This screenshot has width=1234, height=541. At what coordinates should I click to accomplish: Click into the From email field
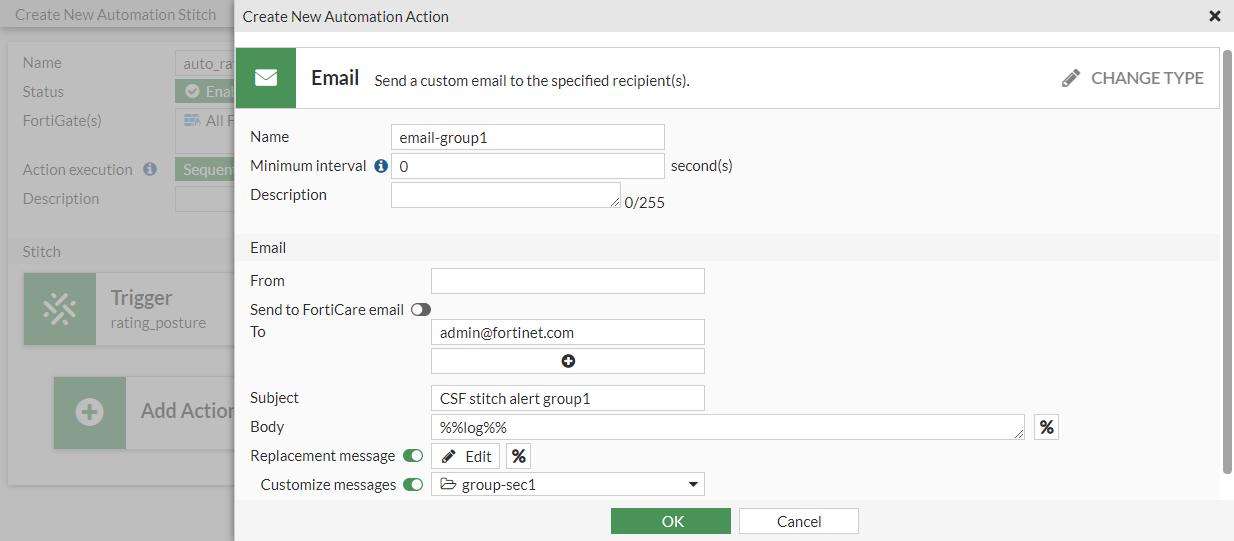click(x=568, y=281)
